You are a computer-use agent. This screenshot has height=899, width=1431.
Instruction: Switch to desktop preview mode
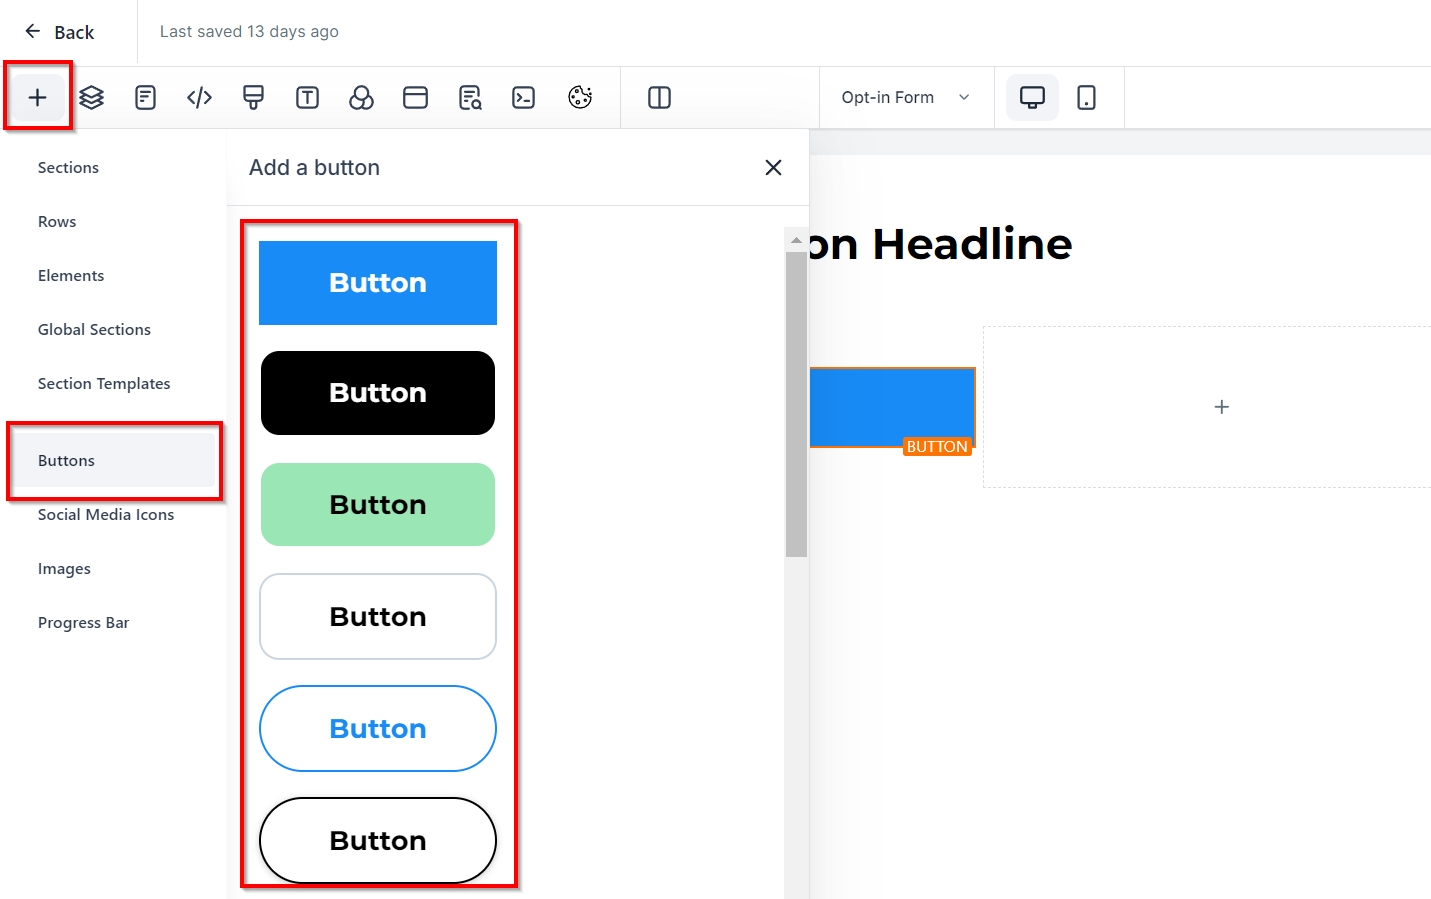(1032, 97)
